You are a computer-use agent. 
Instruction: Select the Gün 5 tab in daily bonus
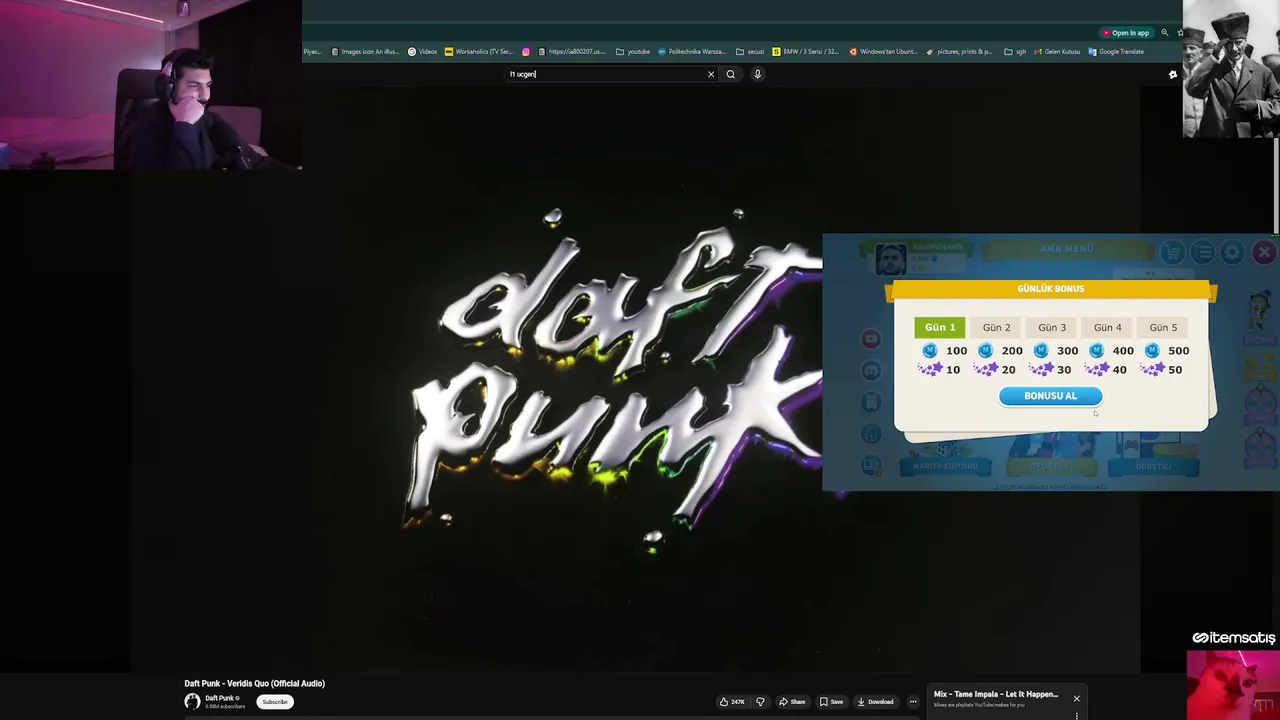[x=1163, y=327]
